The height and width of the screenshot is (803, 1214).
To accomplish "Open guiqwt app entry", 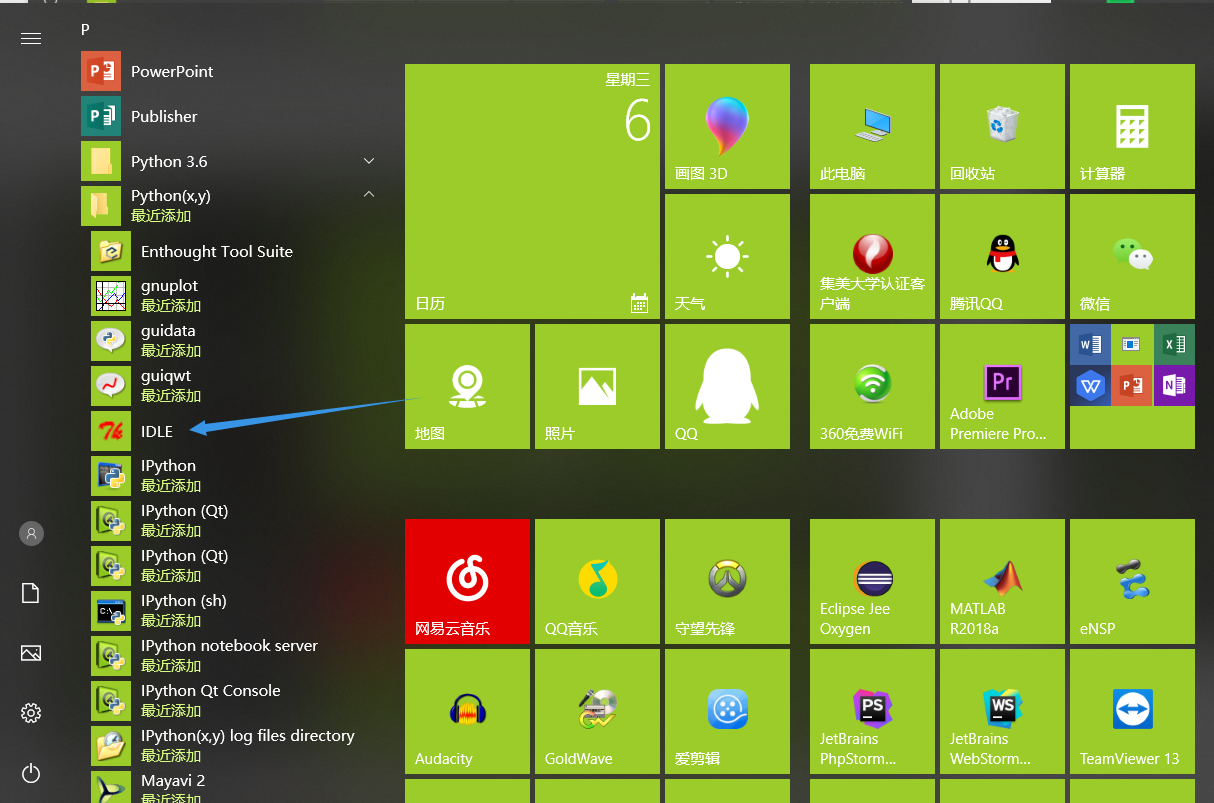I will [235, 385].
